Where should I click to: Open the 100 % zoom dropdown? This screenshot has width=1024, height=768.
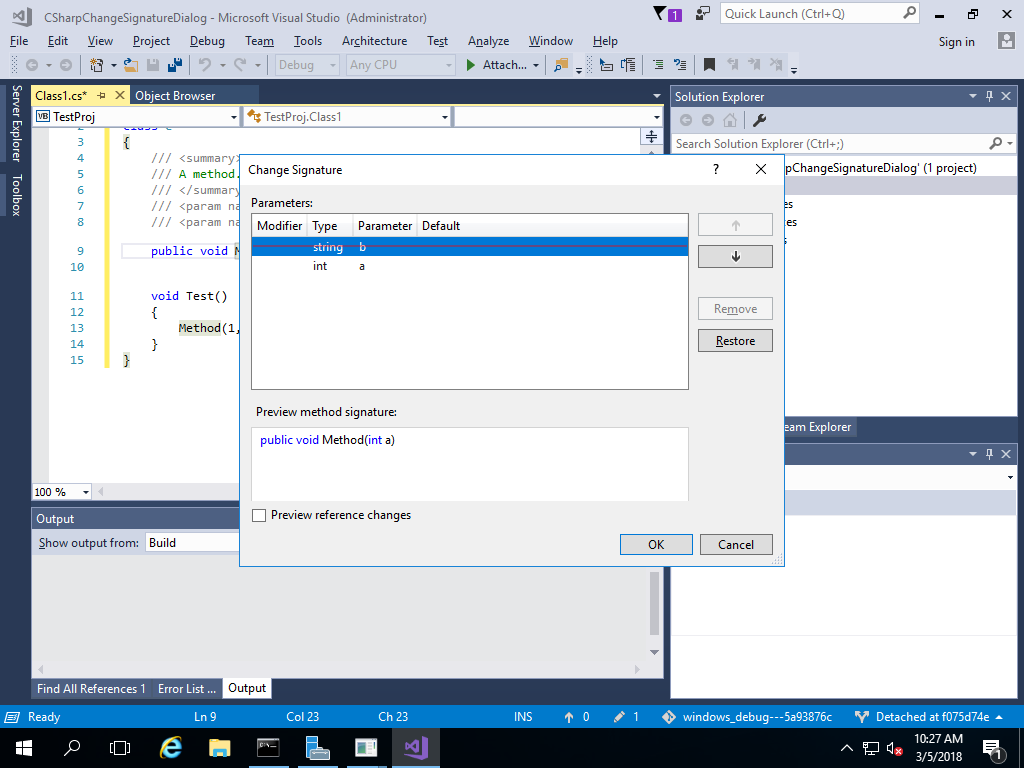pyautogui.click(x=62, y=492)
